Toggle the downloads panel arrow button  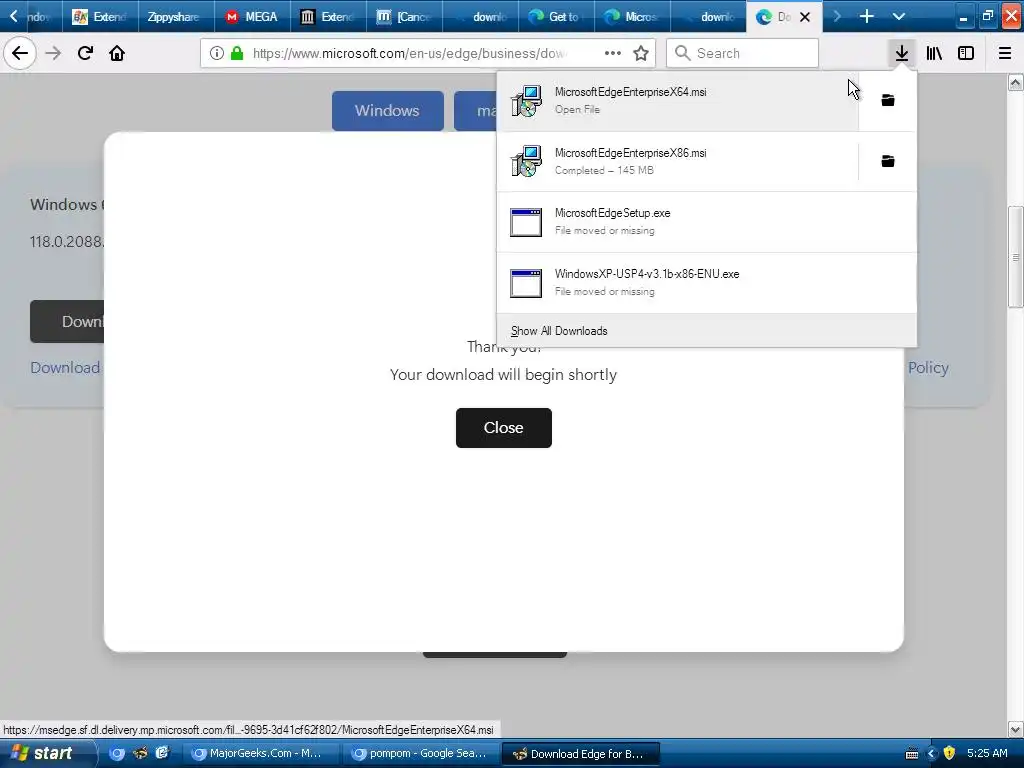coord(901,53)
